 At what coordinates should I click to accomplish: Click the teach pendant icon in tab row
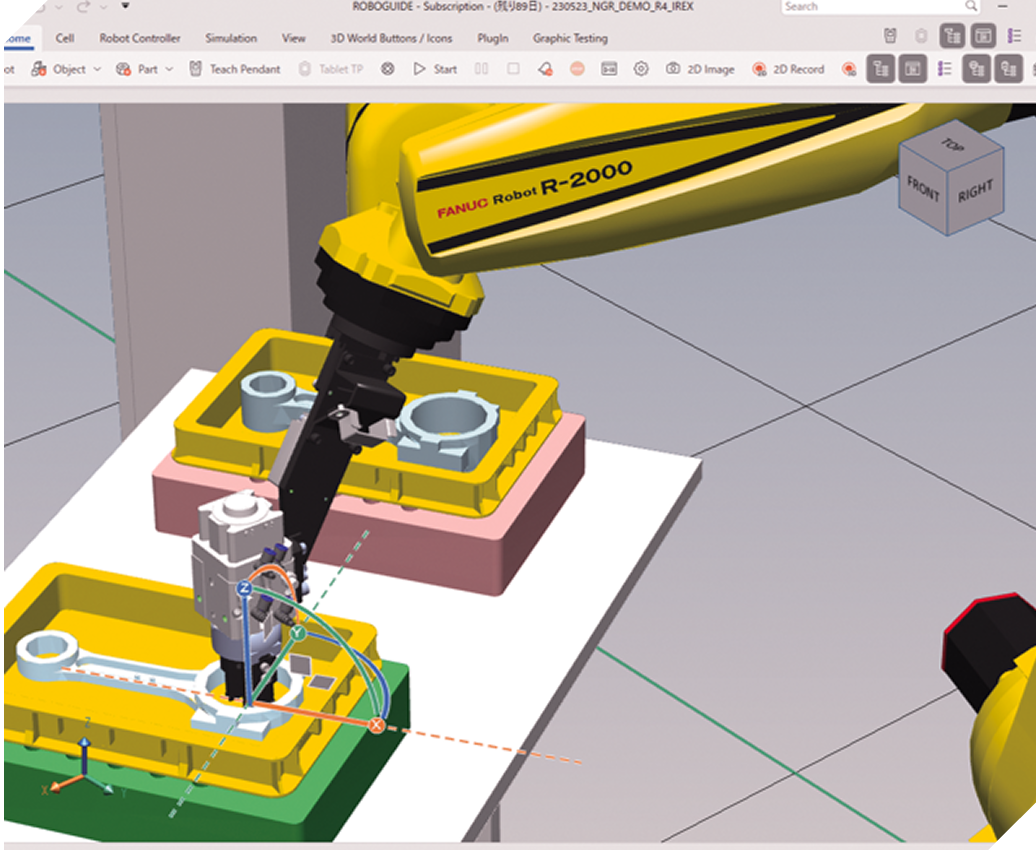click(890, 36)
